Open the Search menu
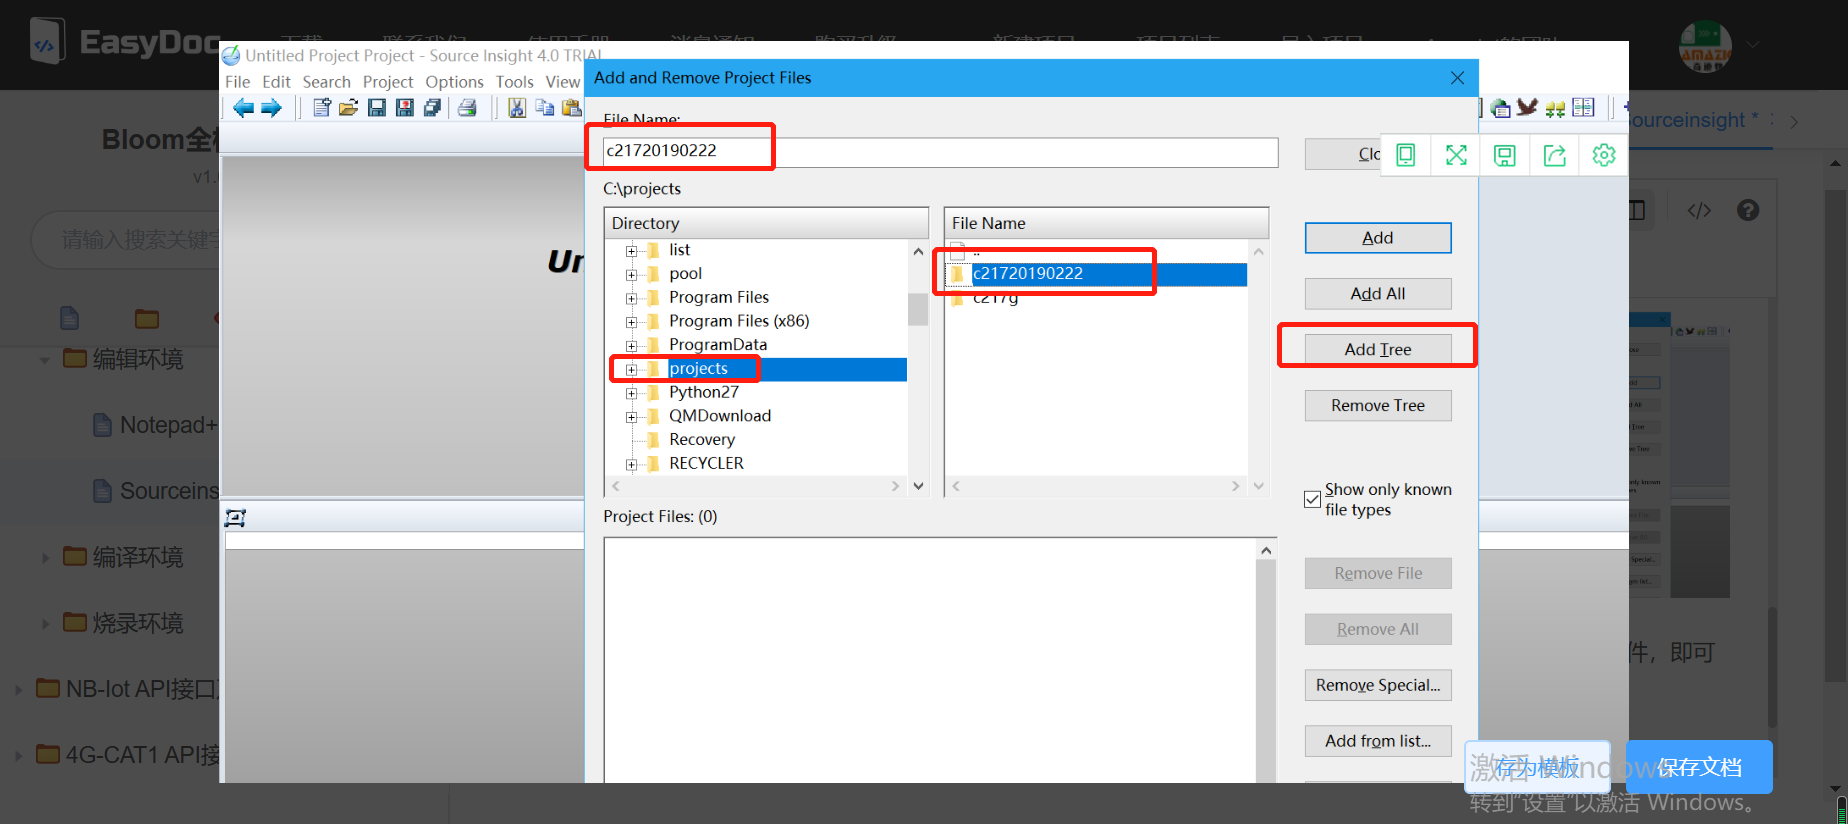Image resolution: width=1848 pixels, height=824 pixels. [x=327, y=82]
